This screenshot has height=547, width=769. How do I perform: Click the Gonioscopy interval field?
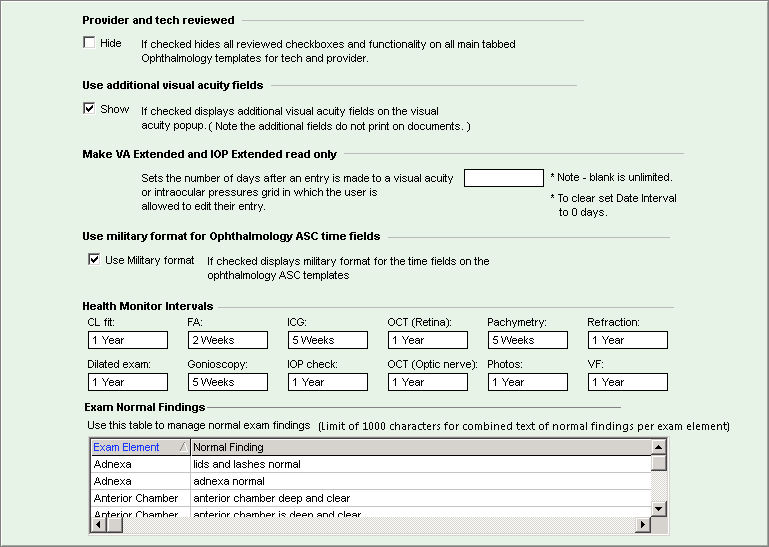coord(228,382)
